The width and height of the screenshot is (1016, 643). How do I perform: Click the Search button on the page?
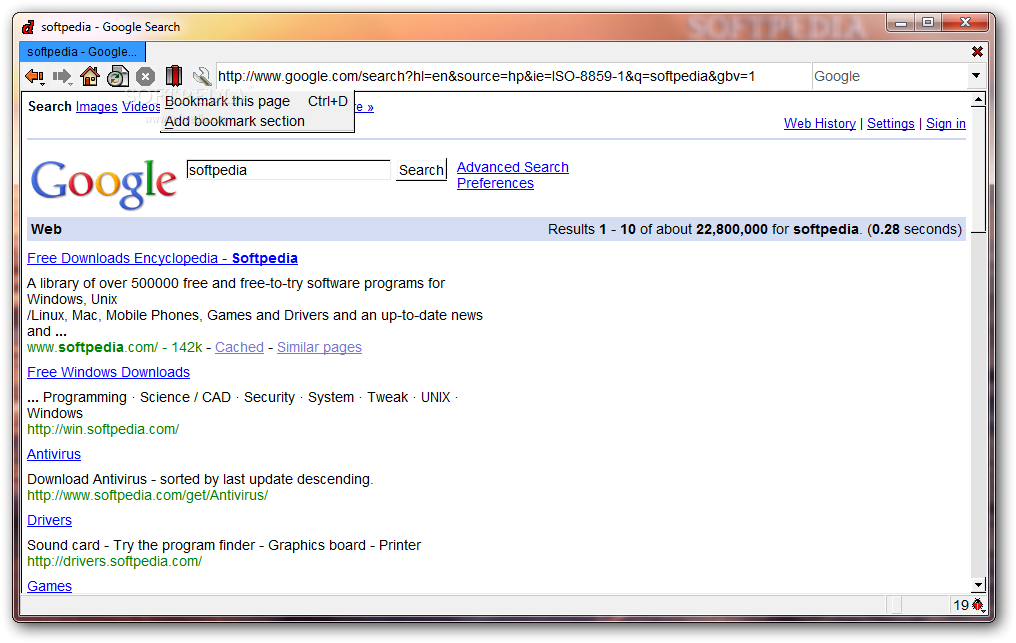421,170
